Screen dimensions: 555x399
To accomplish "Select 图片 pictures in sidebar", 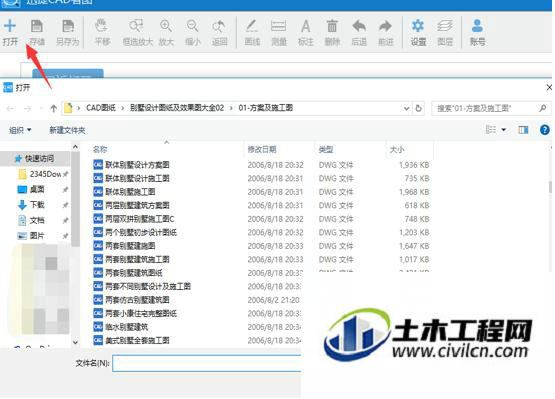I will (31, 235).
